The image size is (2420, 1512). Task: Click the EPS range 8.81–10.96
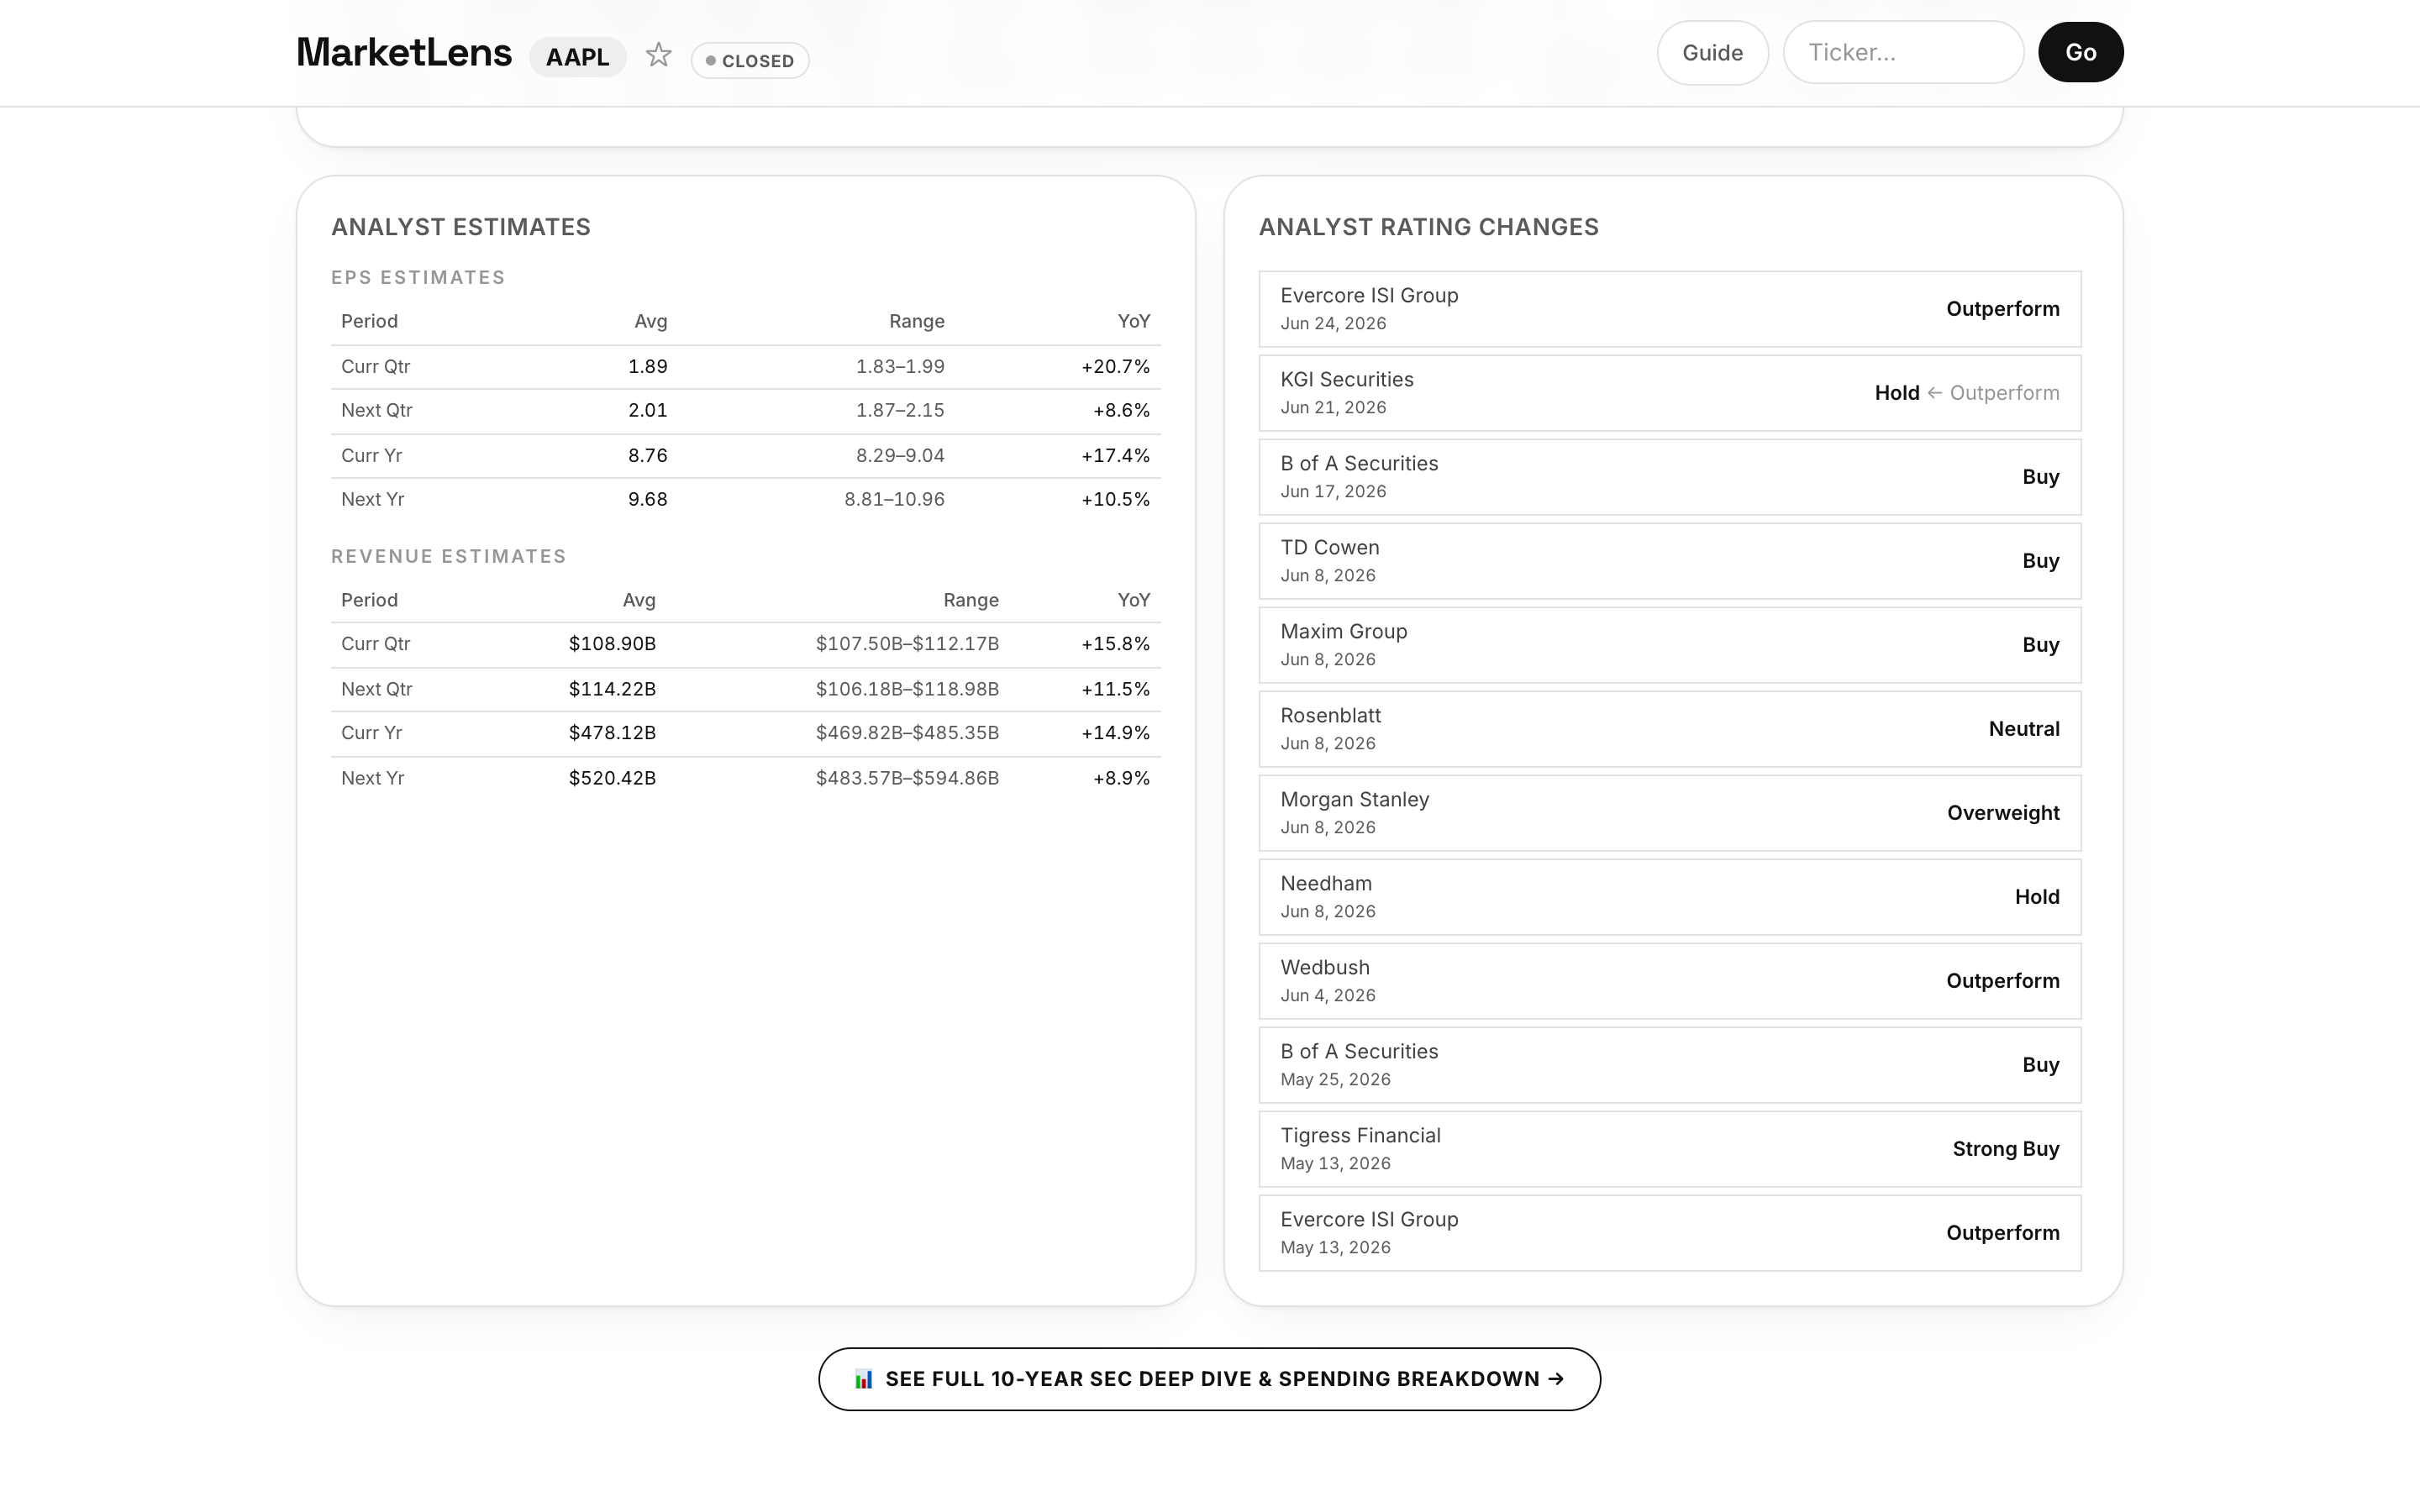click(x=894, y=499)
